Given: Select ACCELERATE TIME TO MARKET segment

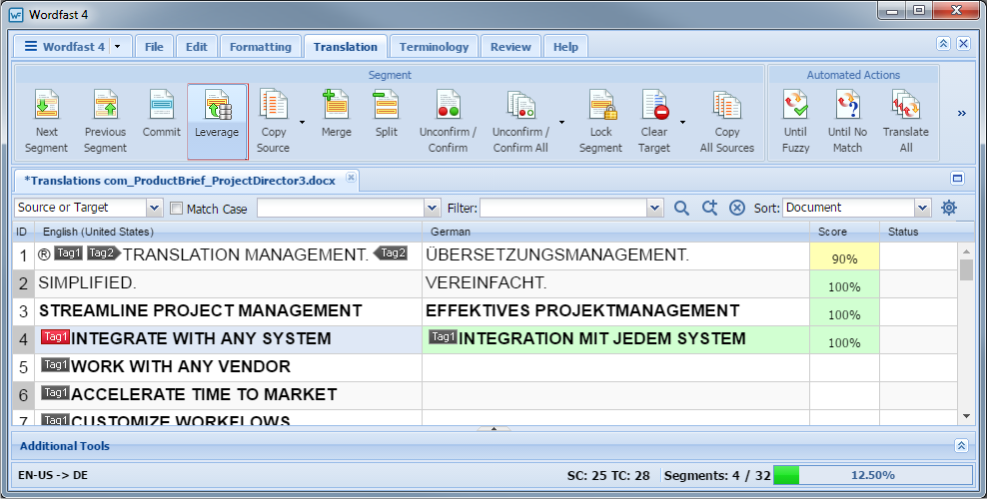Looking at the screenshot, I should [204, 395].
